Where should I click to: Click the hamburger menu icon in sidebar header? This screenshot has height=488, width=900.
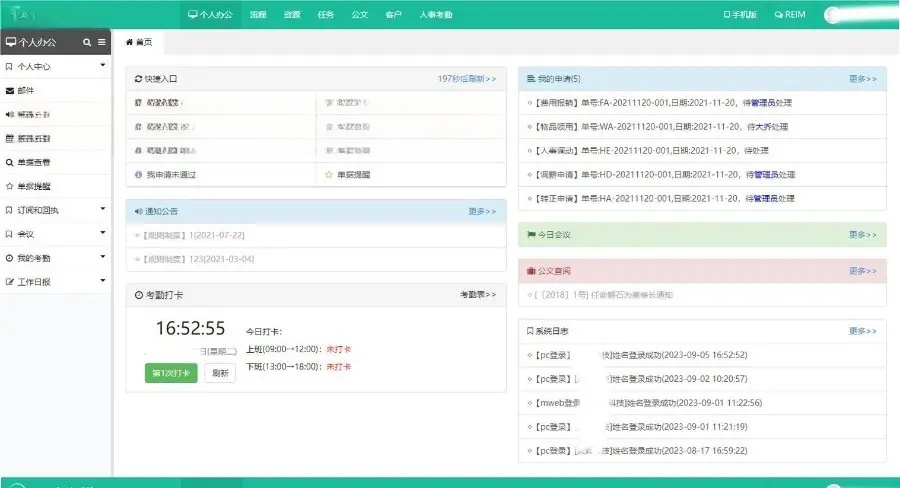(x=101, y=42)
